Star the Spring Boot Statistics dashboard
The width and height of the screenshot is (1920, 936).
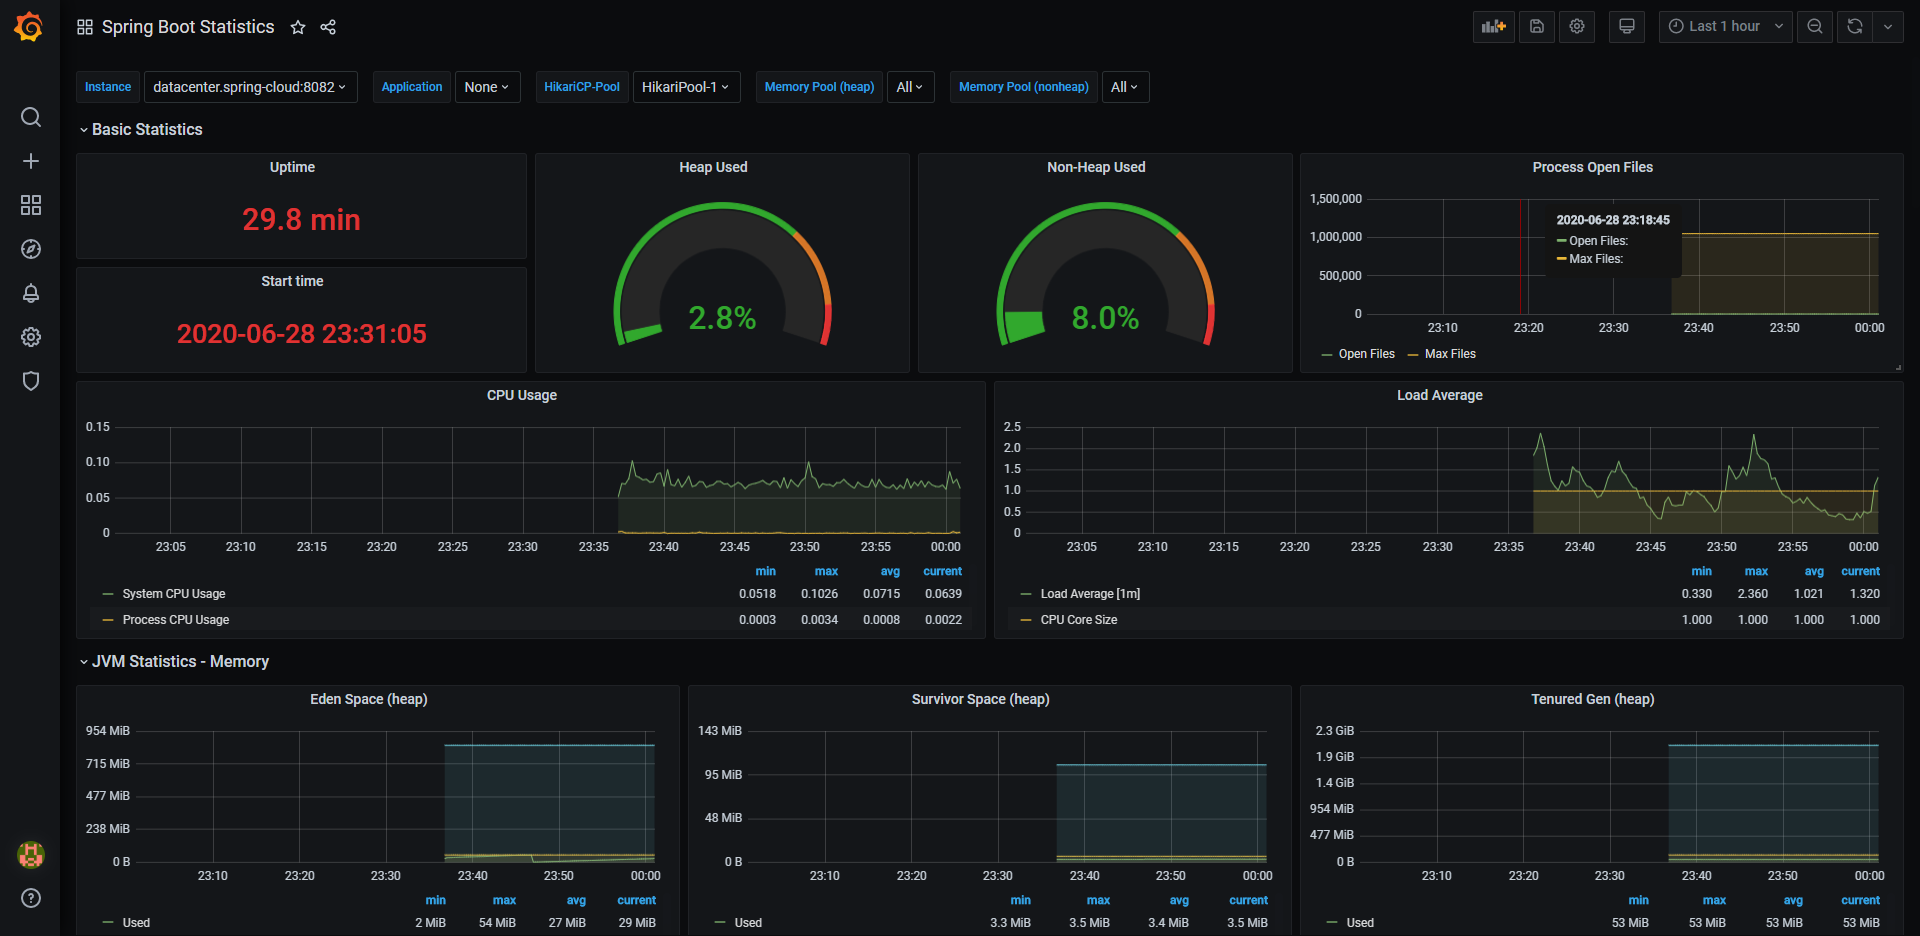pyautogui.click(x=298, y=28)
